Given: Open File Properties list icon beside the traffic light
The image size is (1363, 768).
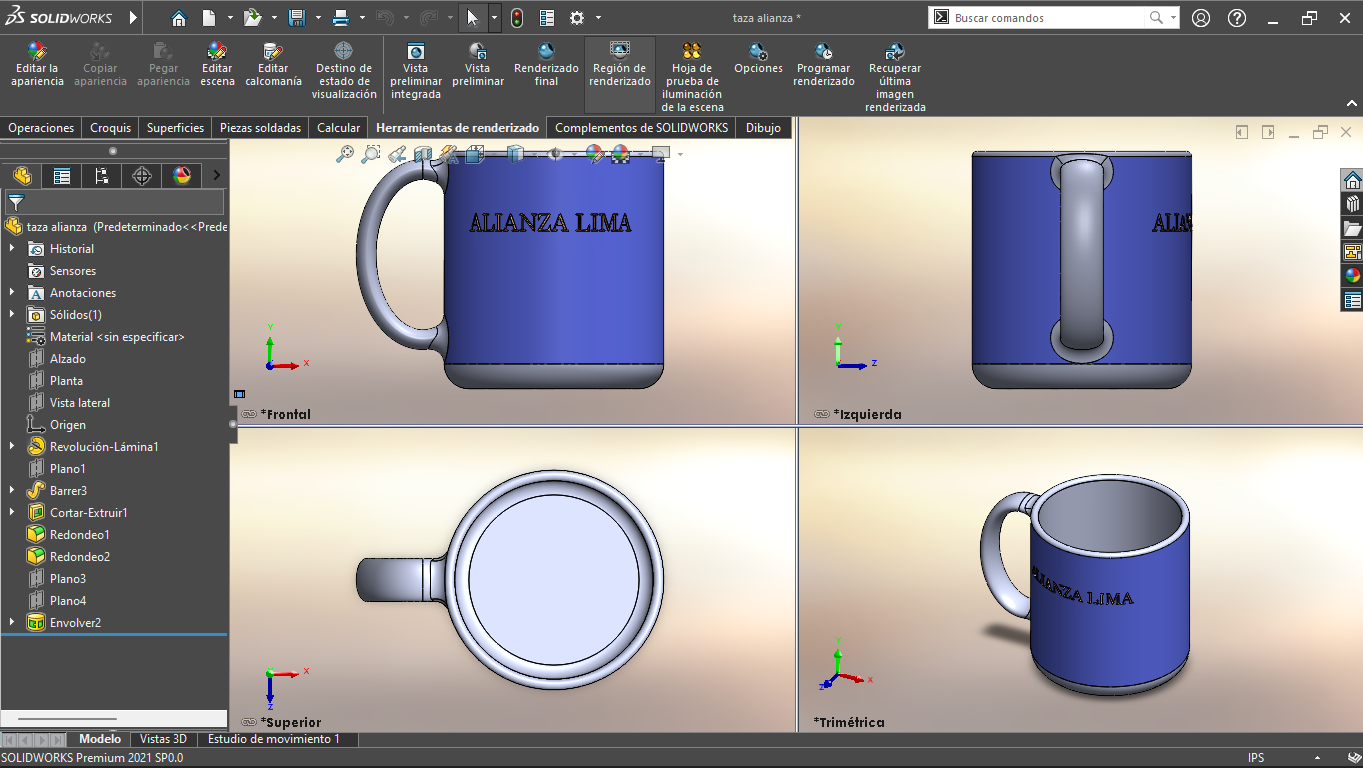Looking at the screenshot, I should [547, 18].
